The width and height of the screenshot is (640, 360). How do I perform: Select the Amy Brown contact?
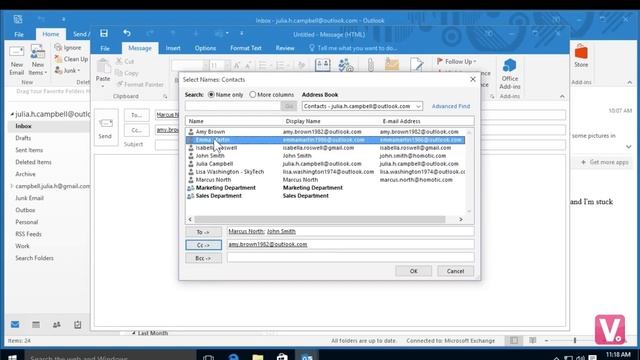pyautogui.click(x=325, y=132)
